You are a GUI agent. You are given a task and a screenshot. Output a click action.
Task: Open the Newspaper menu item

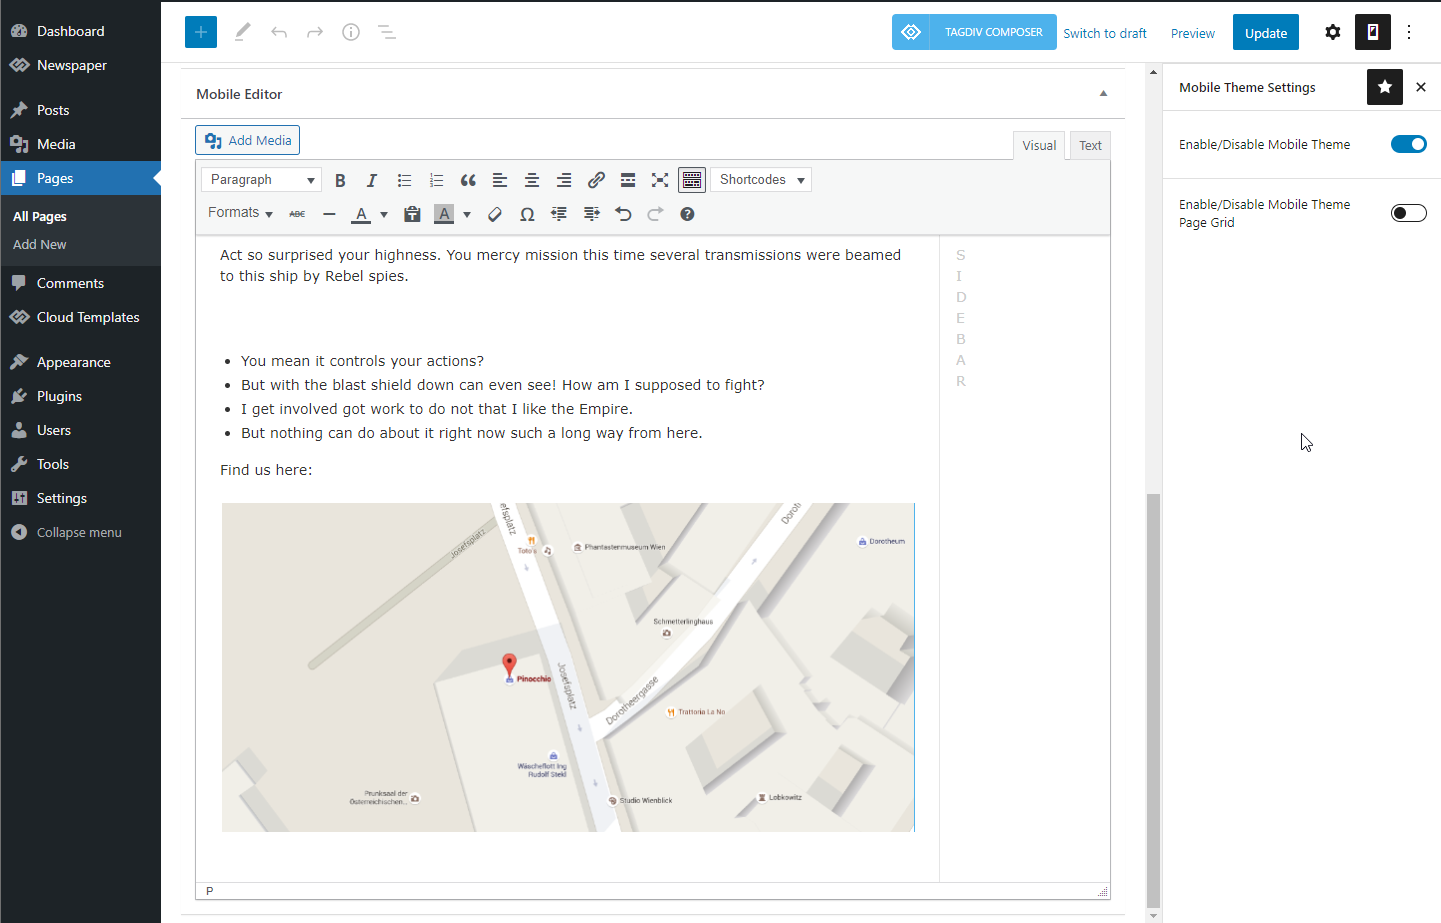pyautogui.click(x=80, y=65)
